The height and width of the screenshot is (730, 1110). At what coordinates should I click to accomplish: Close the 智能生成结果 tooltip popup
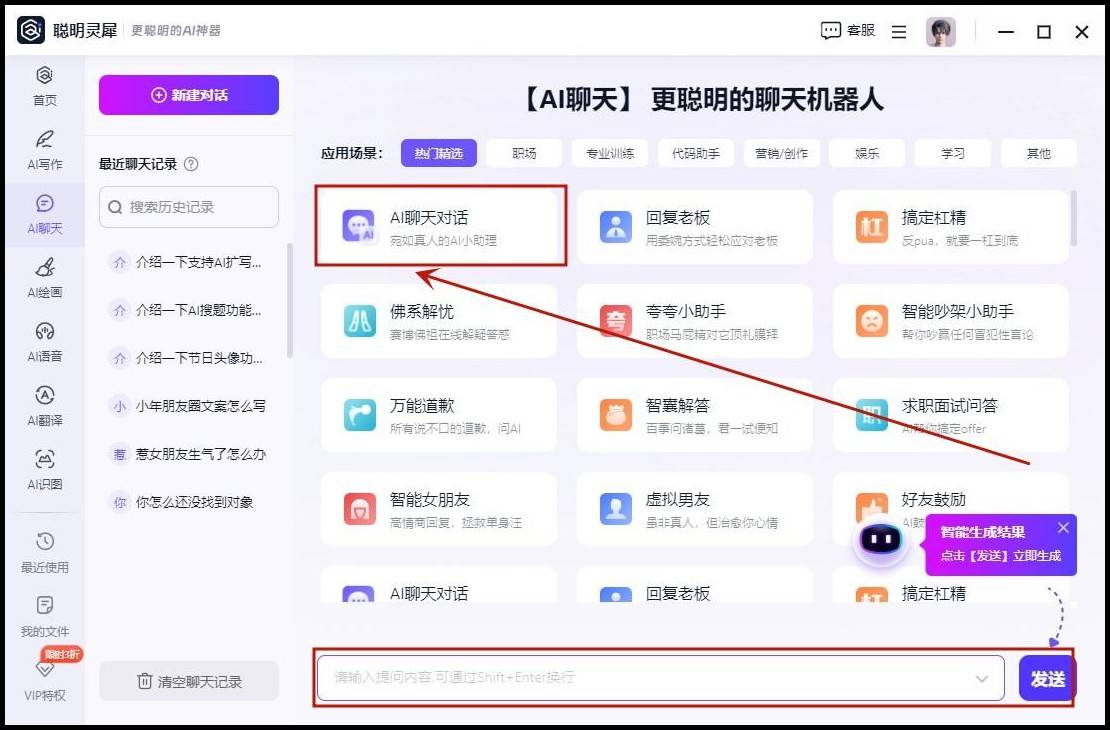tap(1063, 528)
